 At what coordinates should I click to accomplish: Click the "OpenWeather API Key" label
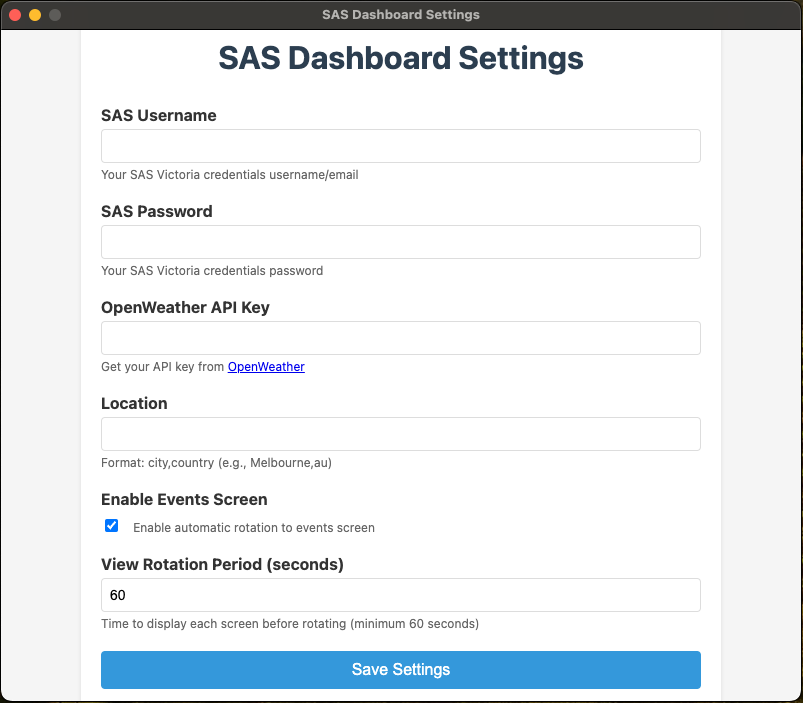point(185,308)
